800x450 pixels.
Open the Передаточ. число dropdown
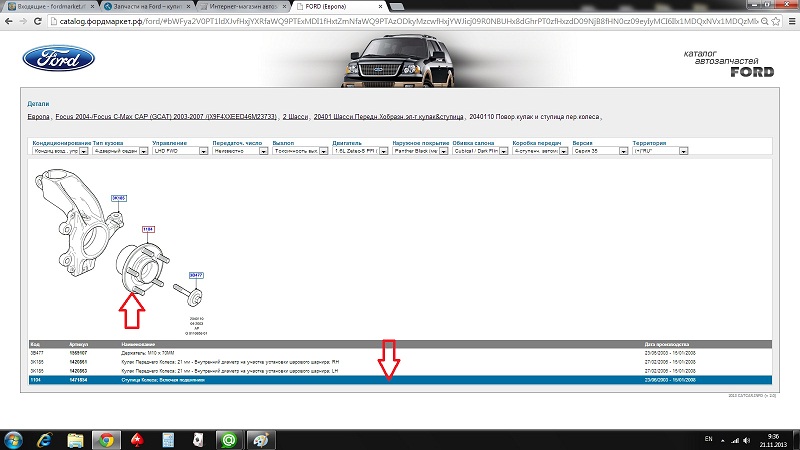point(240,151)
